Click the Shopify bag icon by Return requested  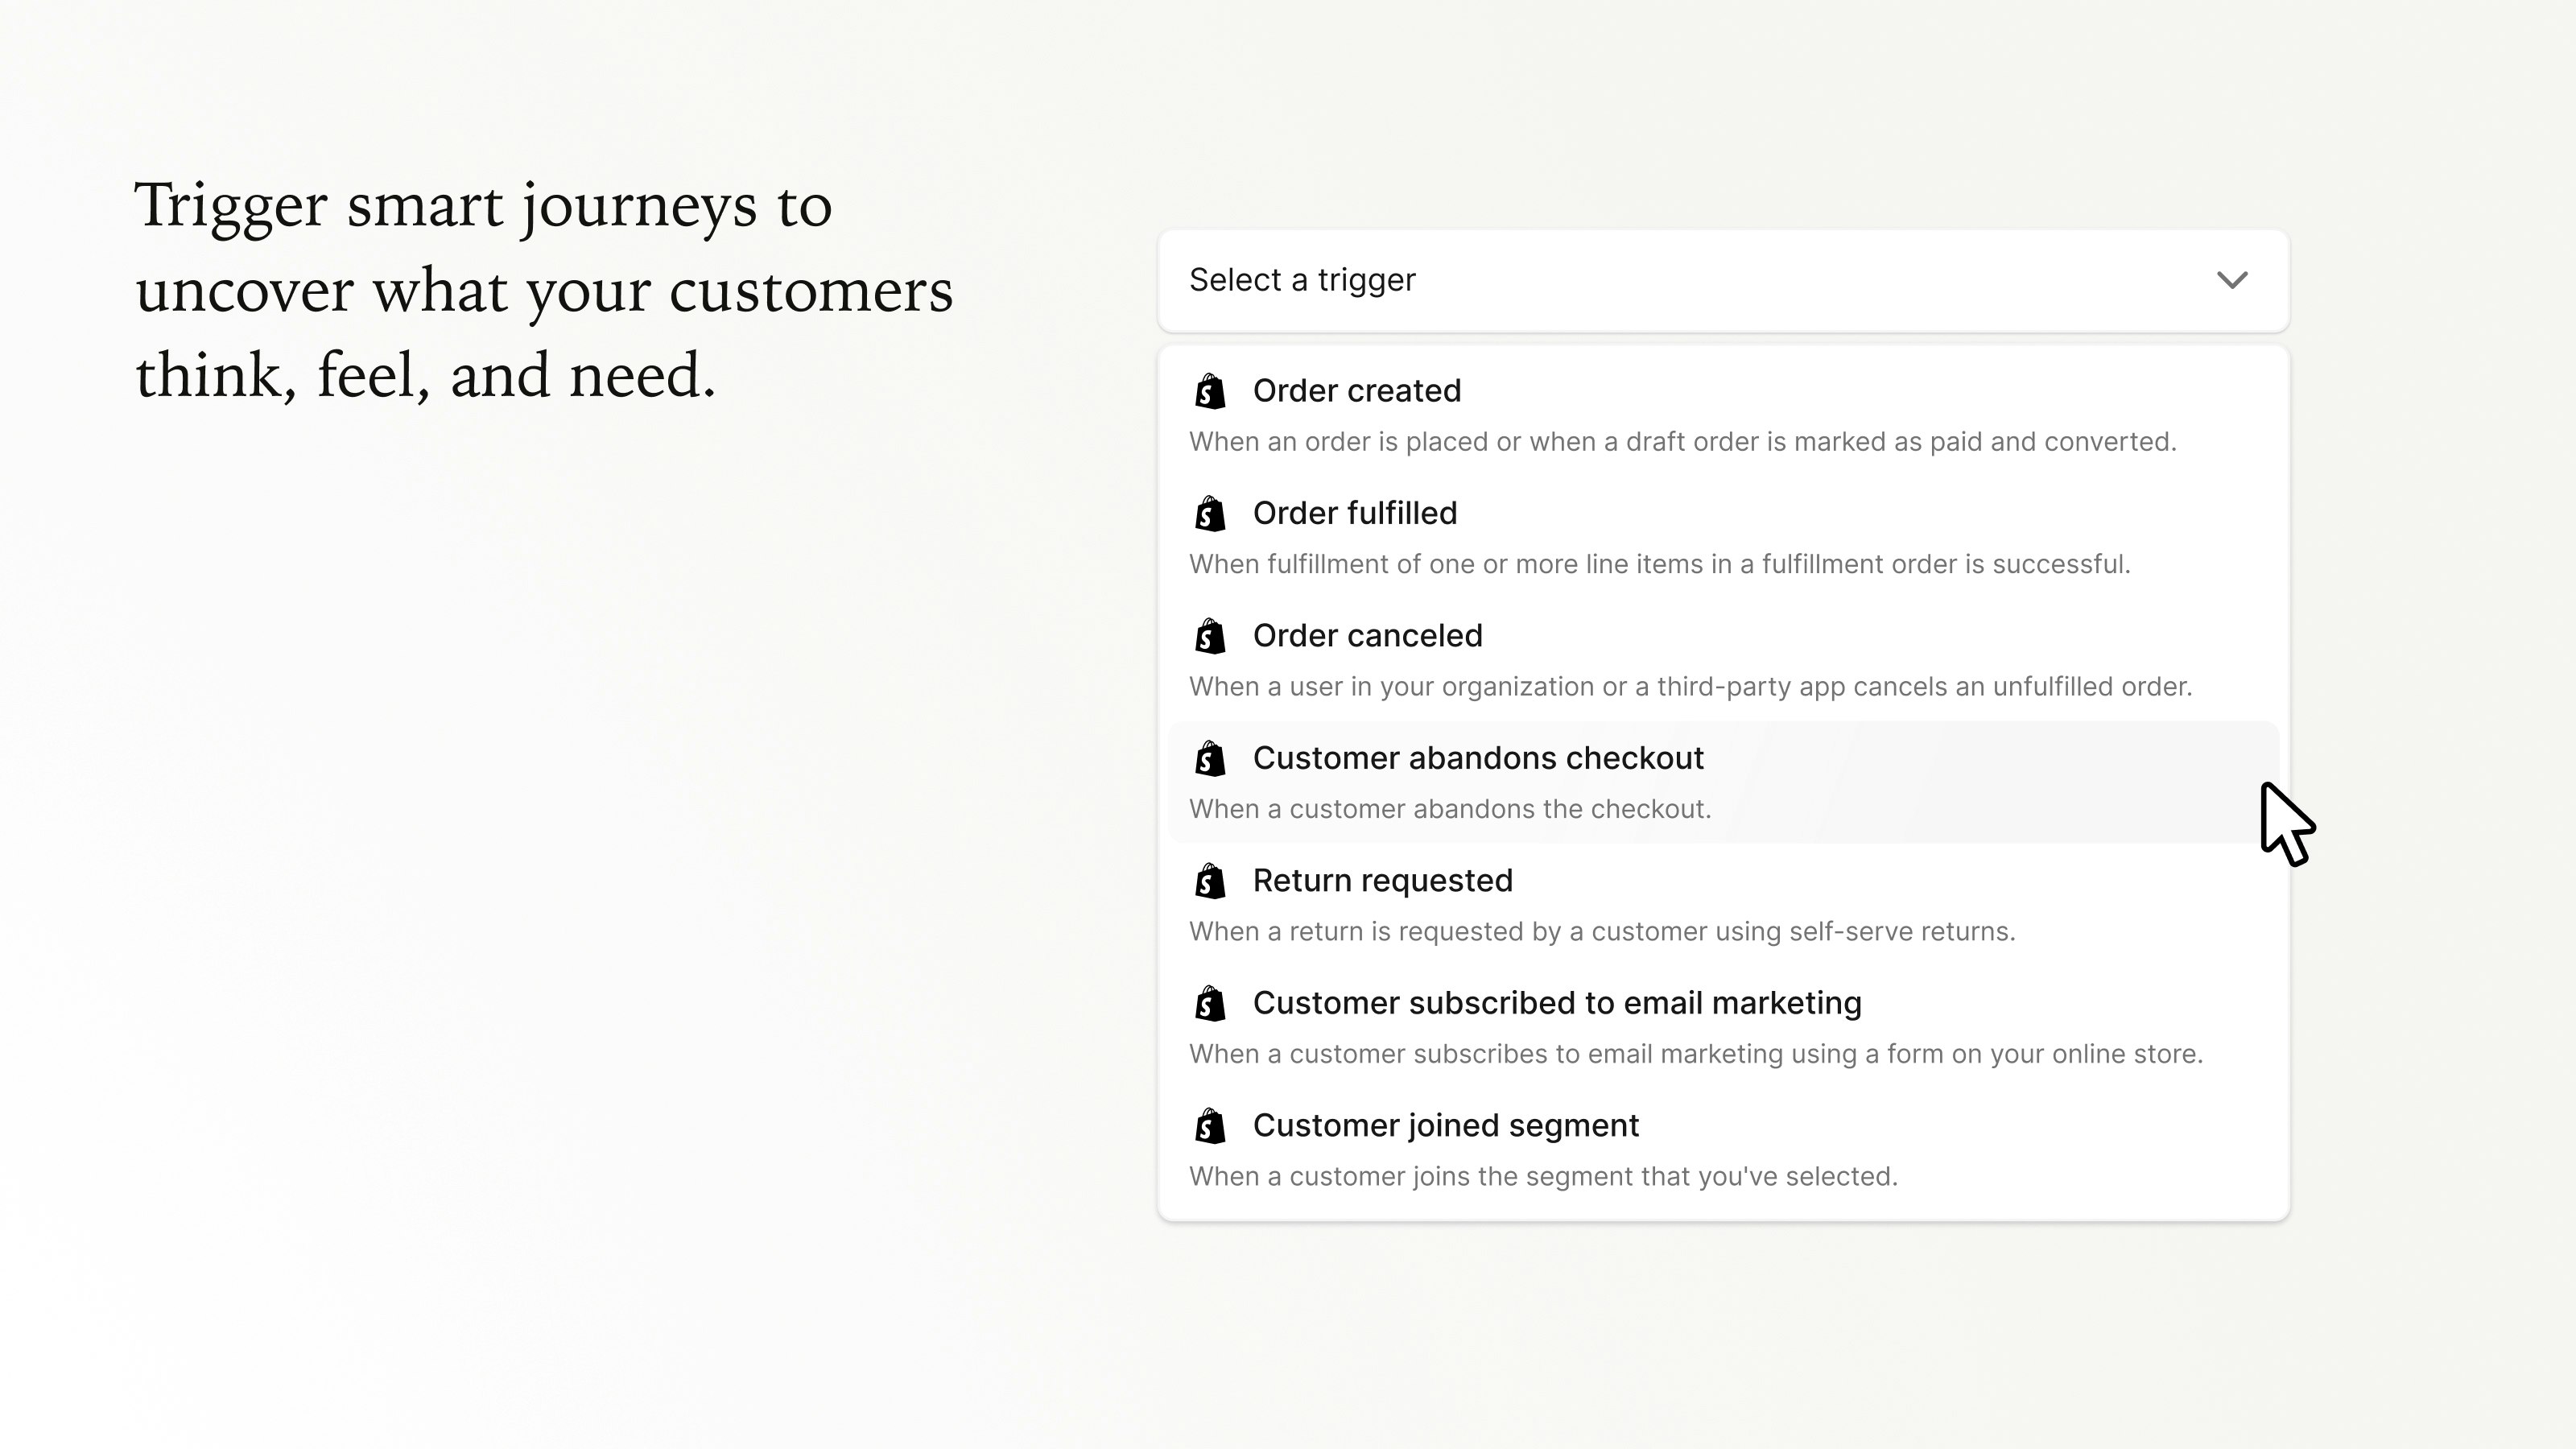[1210, 881]
